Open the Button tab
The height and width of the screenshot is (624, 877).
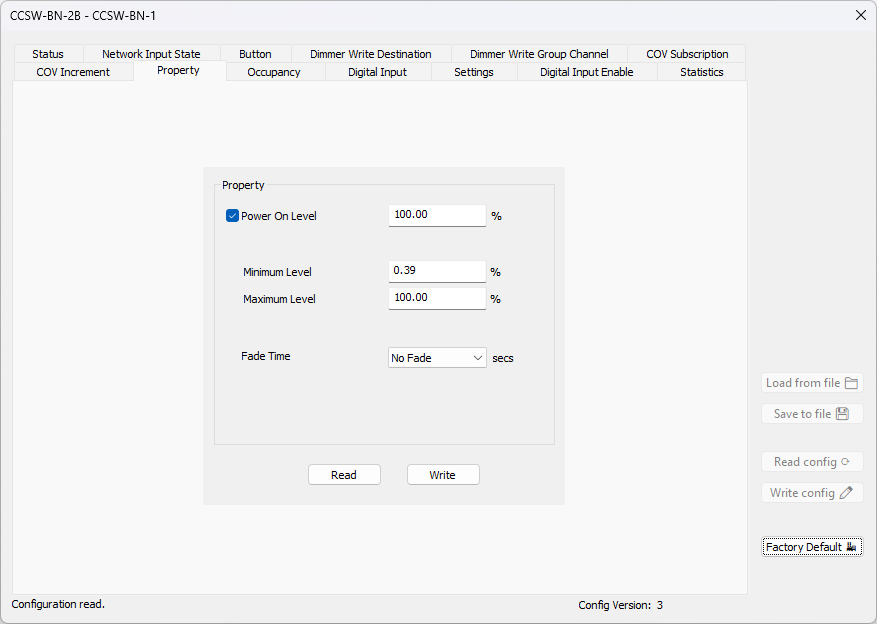point(255,54)
